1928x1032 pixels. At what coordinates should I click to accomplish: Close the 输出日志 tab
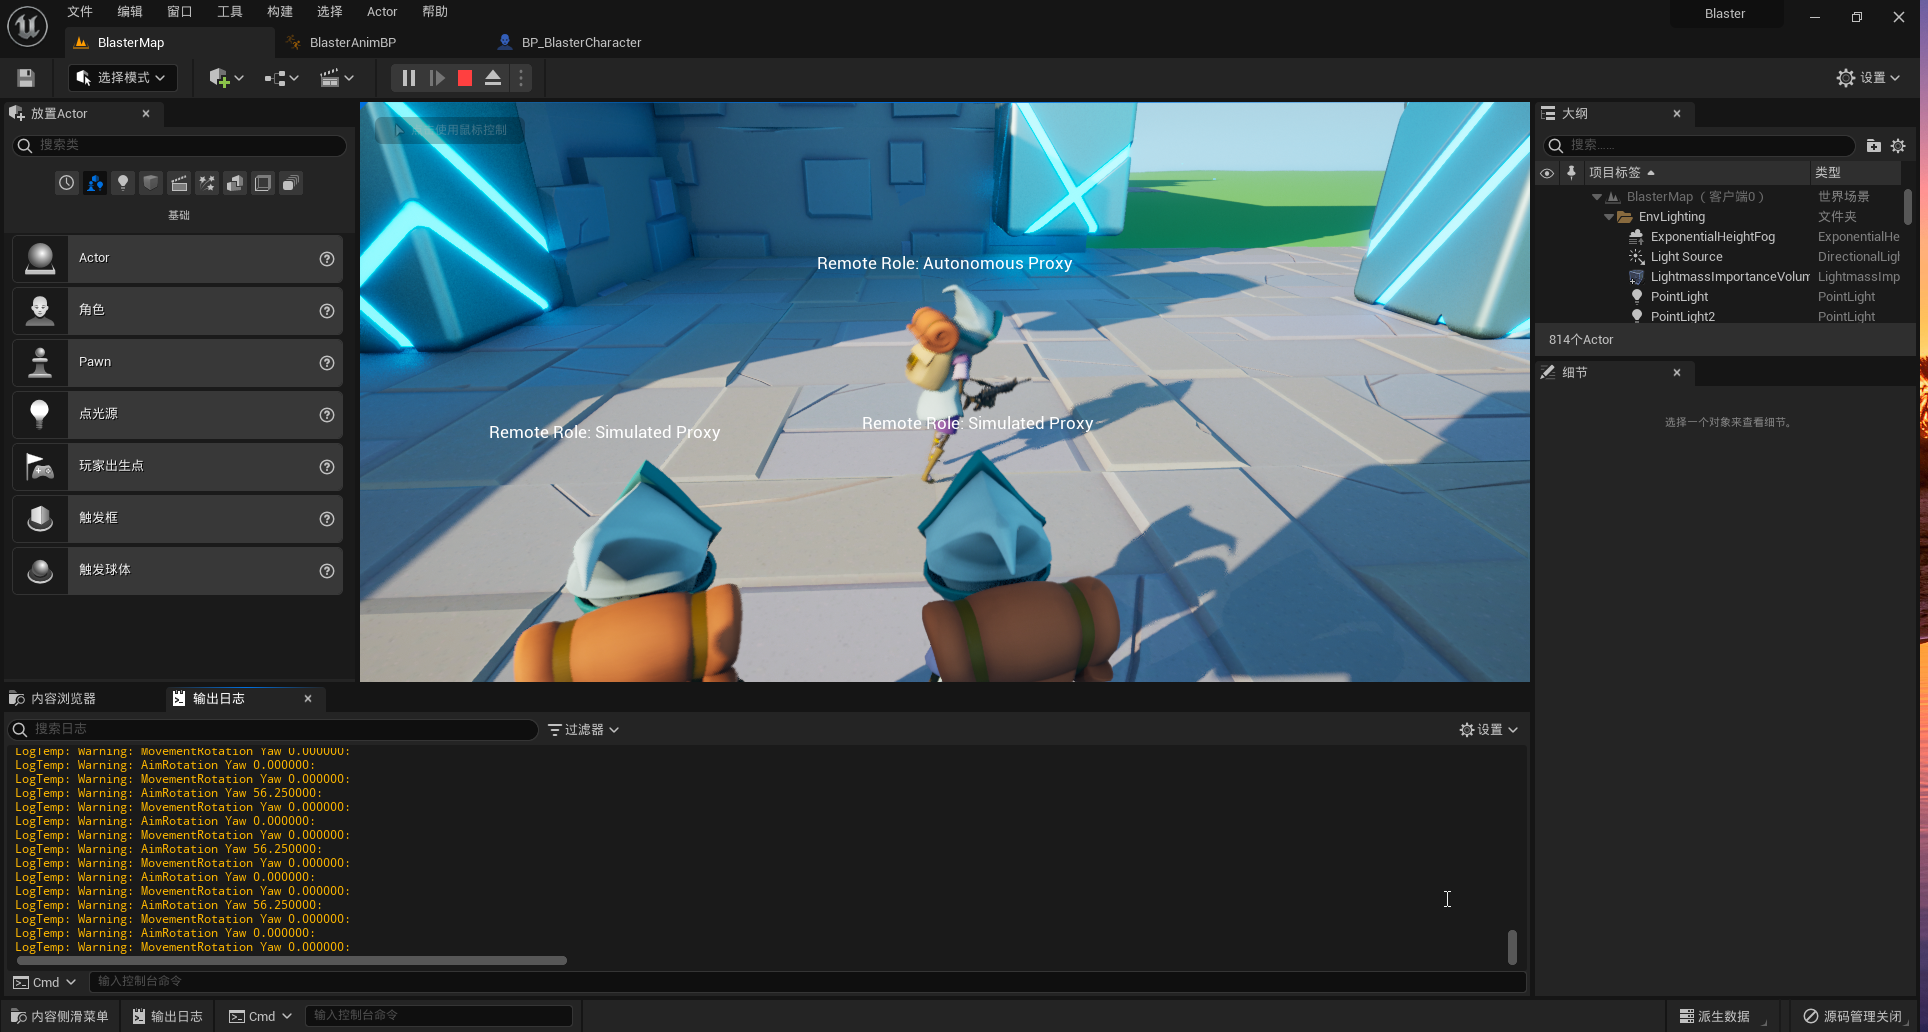308,699
